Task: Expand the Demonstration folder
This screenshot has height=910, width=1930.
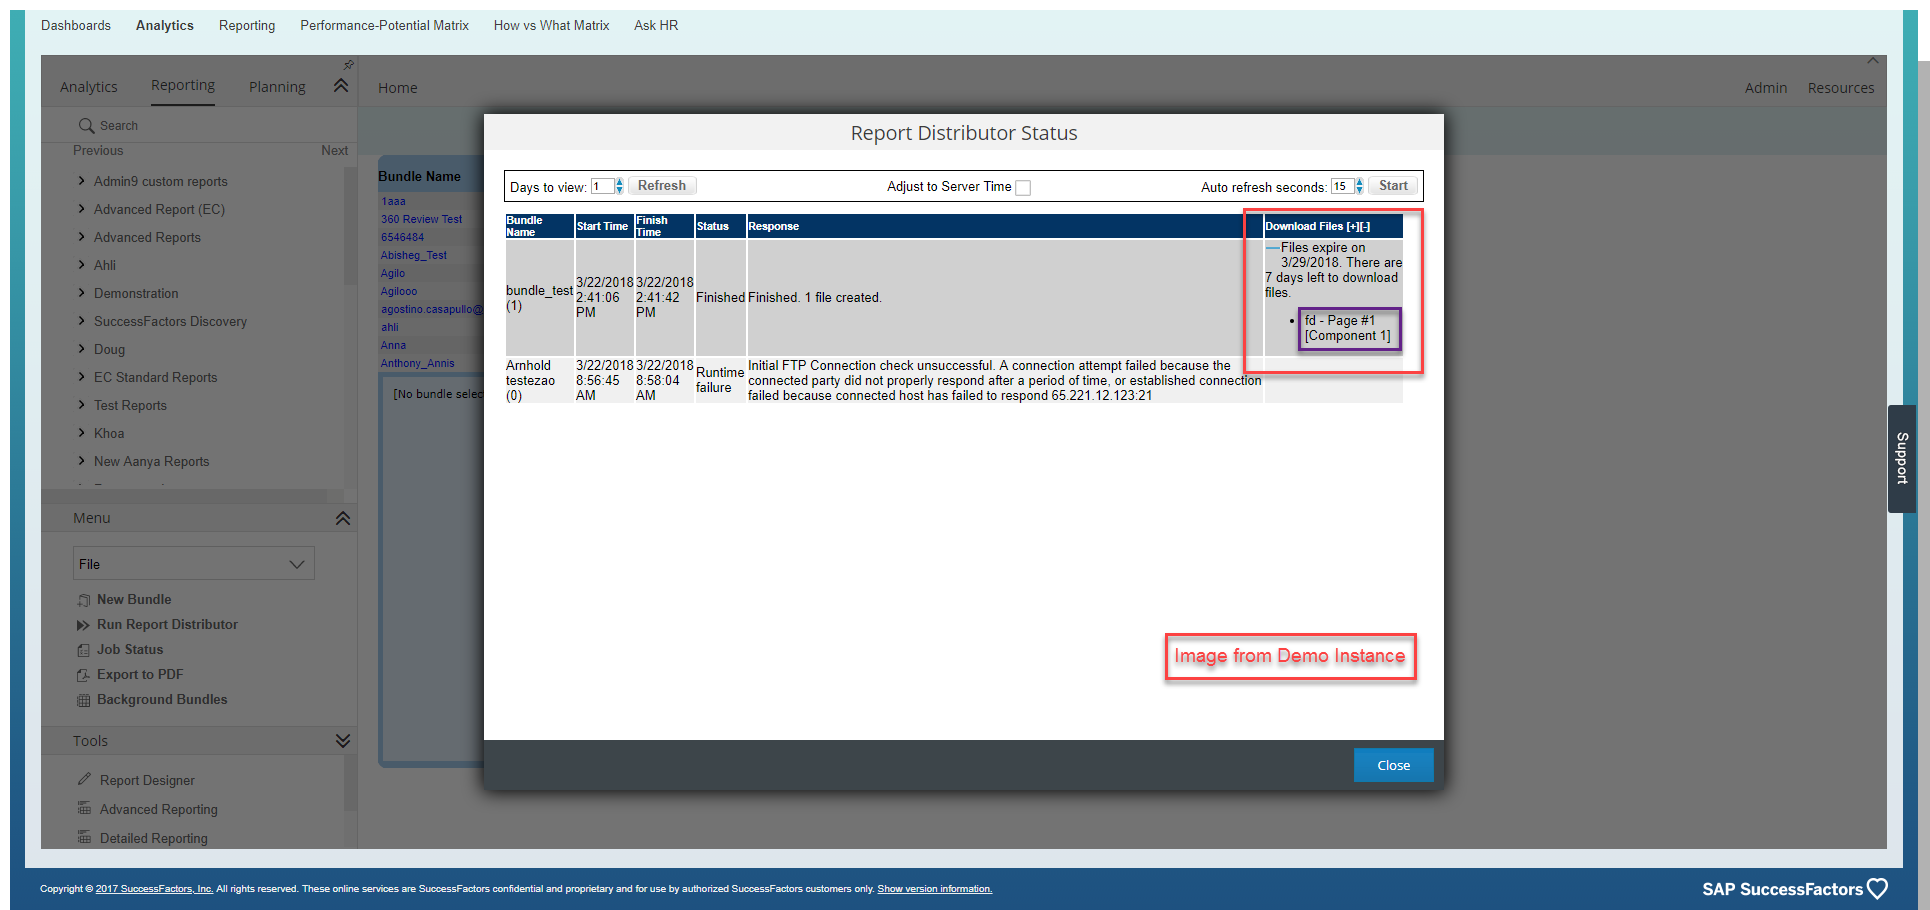Action: (x=81, y=293)
